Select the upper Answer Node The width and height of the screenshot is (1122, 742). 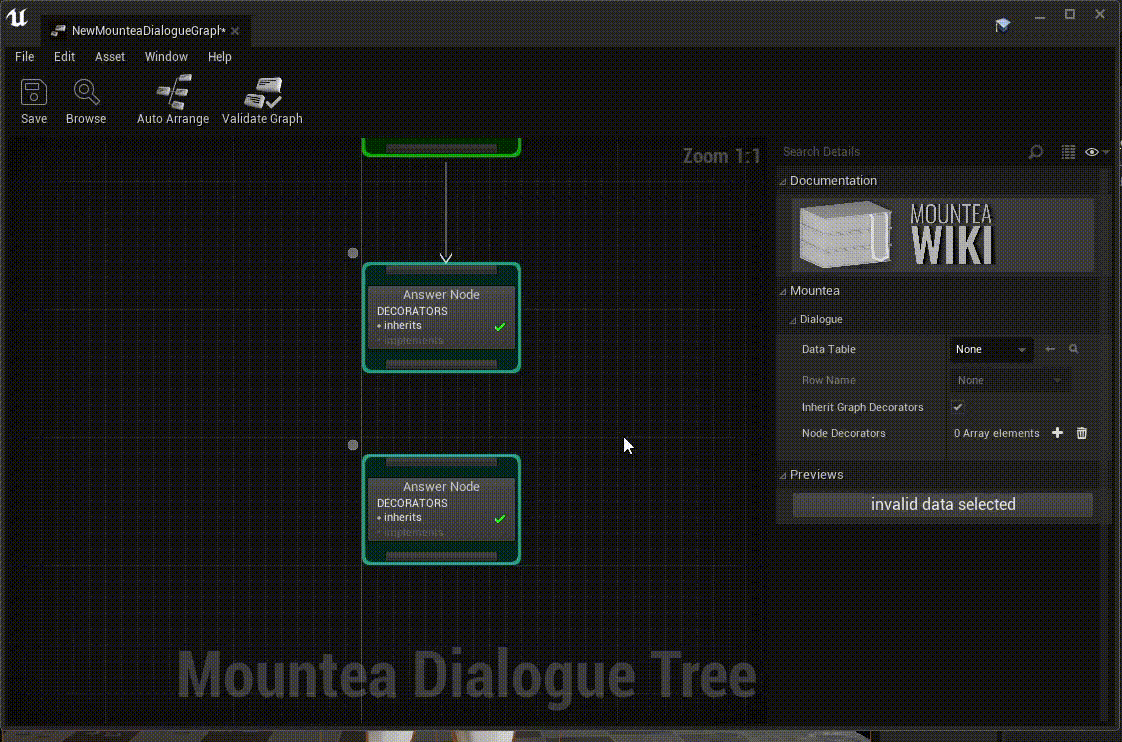(441, 318)
